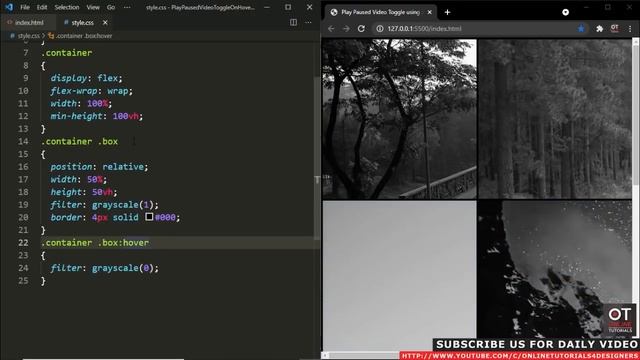Image resolution: width=640 pixels, height=360 pixels.
Task: Open the Go menu
Action: point(111,7)
